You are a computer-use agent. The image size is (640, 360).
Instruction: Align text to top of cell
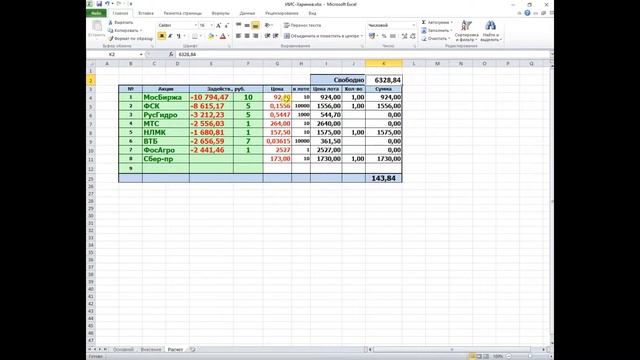tap(238, 25)
